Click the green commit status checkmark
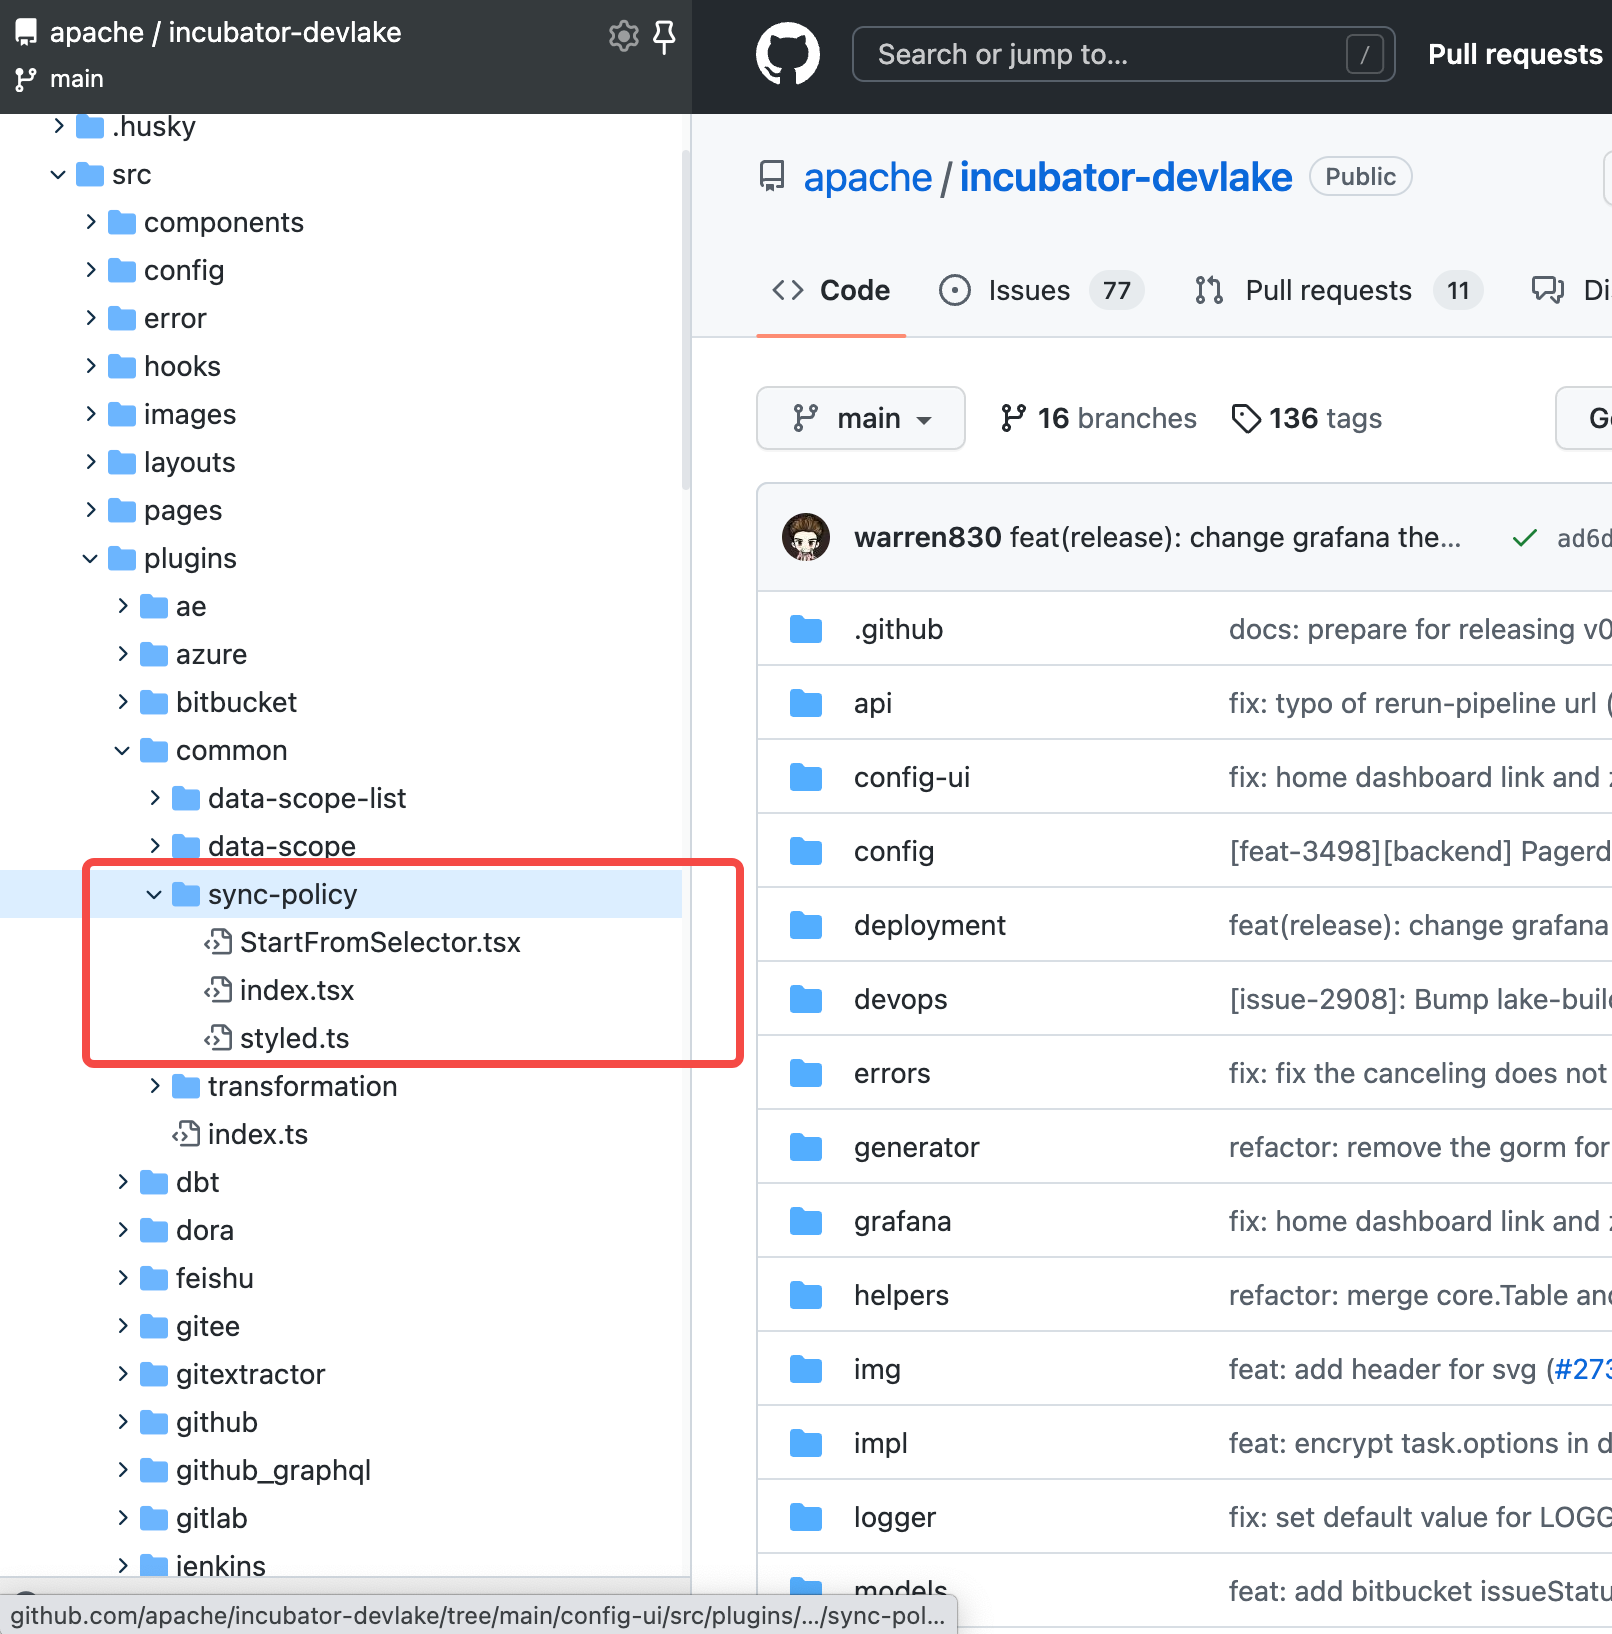This screenshot has width=1612, height=1634. (x=1524, y=538)
